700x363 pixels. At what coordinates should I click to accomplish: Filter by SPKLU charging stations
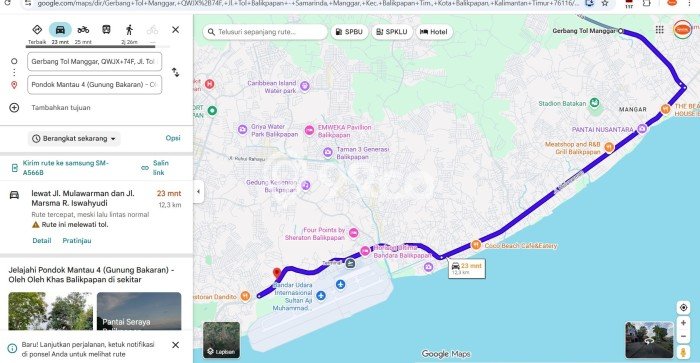click(392, 32)
